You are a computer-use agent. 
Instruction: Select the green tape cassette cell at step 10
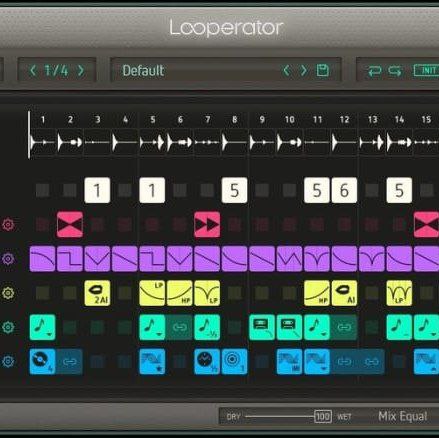click(x=289, y=327)
